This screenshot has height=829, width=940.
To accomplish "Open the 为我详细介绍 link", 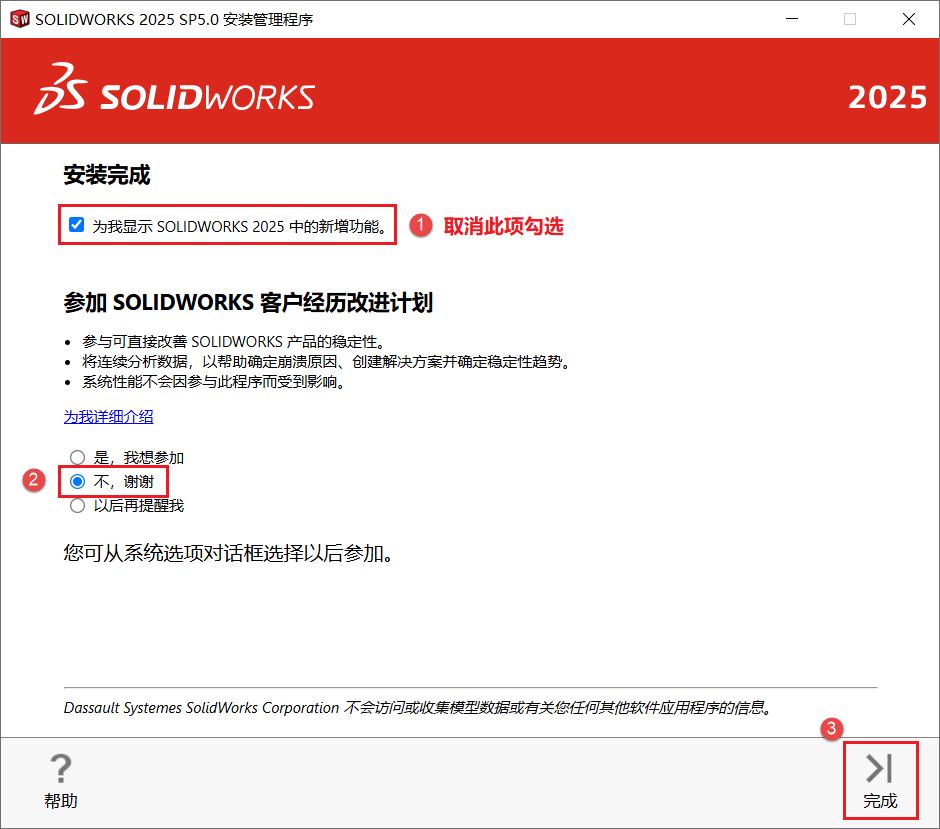I will 109,417.
